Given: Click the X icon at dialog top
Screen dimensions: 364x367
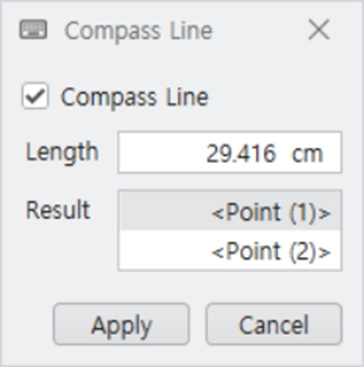Looking at the screenshot, I should (319, 30).
